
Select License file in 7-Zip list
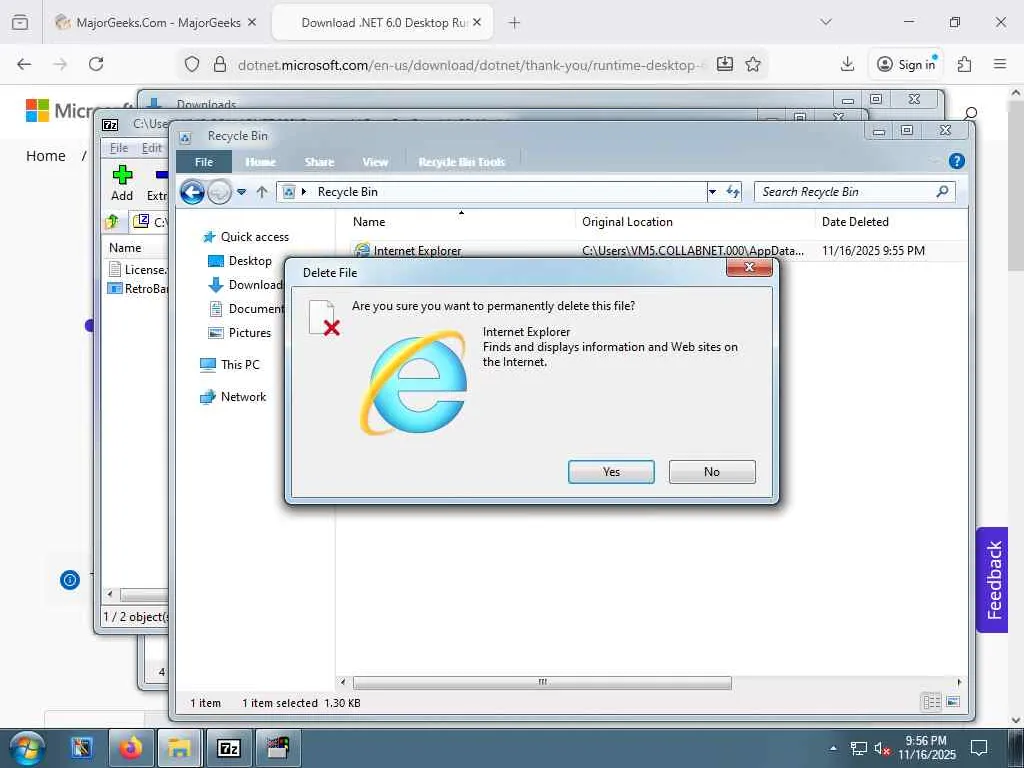(x=137, y=270)
